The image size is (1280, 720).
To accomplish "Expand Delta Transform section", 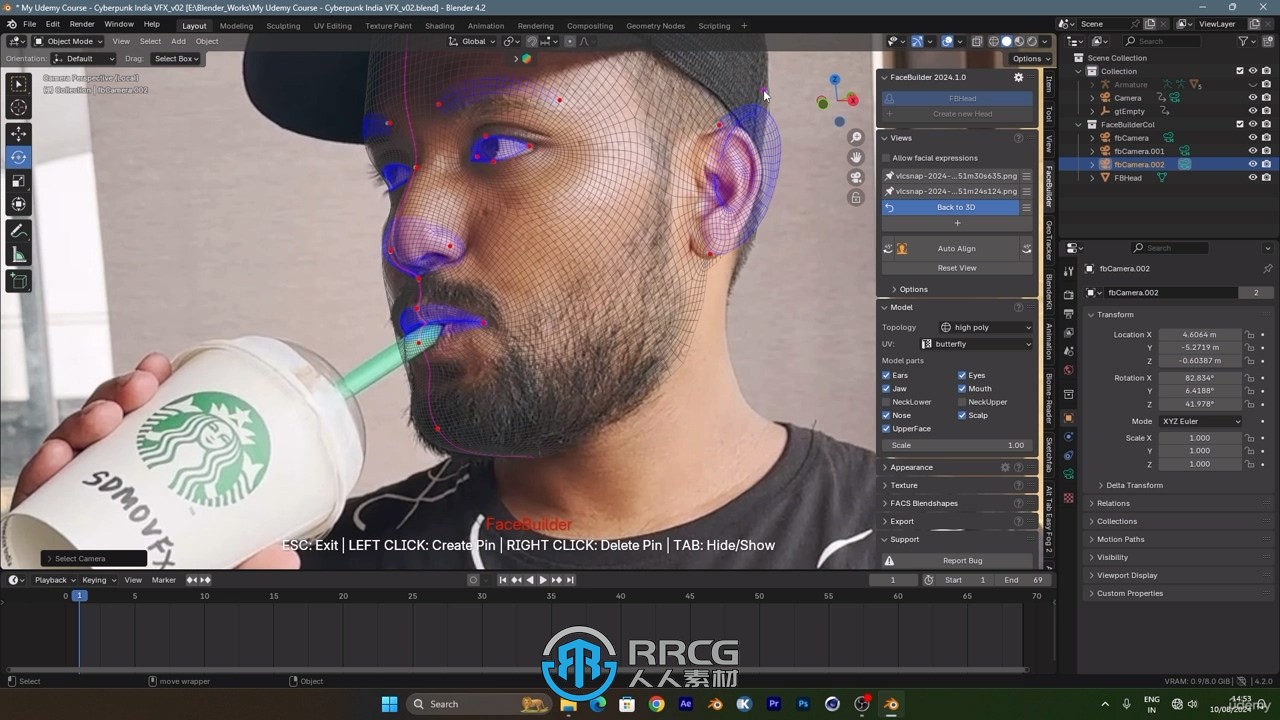I will (1134, 485).
